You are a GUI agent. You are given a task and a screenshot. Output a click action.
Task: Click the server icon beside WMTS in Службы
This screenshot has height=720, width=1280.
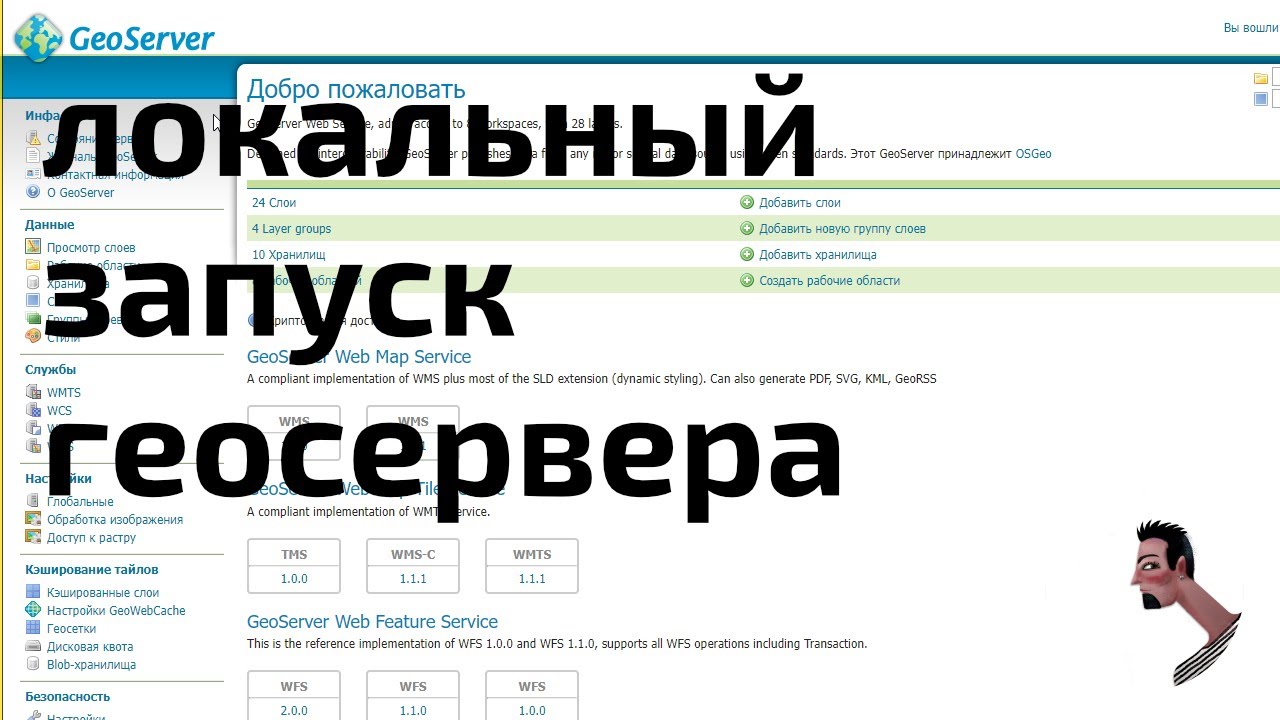33,392
